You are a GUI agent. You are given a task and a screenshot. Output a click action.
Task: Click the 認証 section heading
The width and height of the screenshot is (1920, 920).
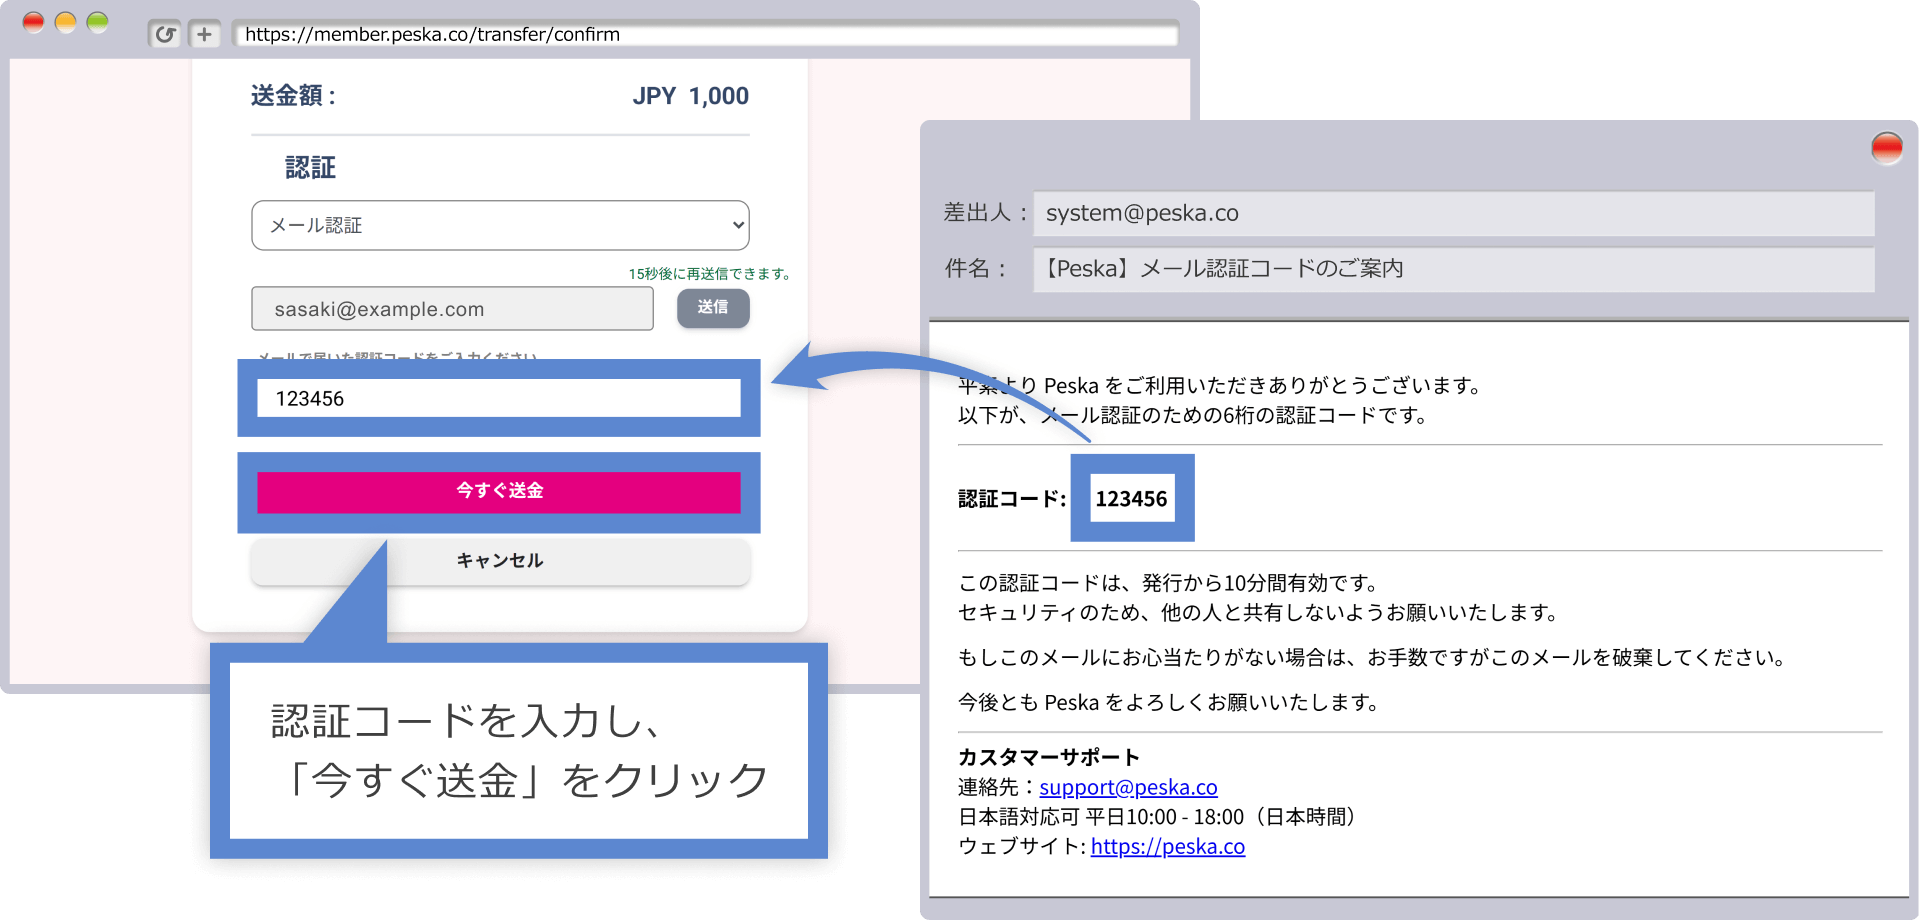click(310, 167)
